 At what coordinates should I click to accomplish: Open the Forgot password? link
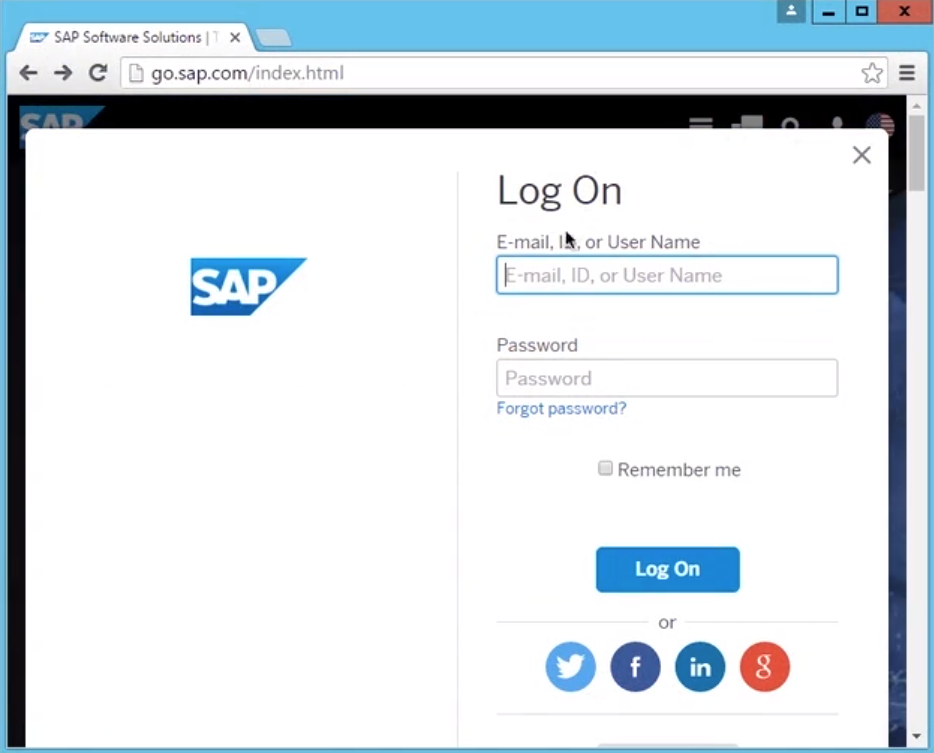[561, 408]
